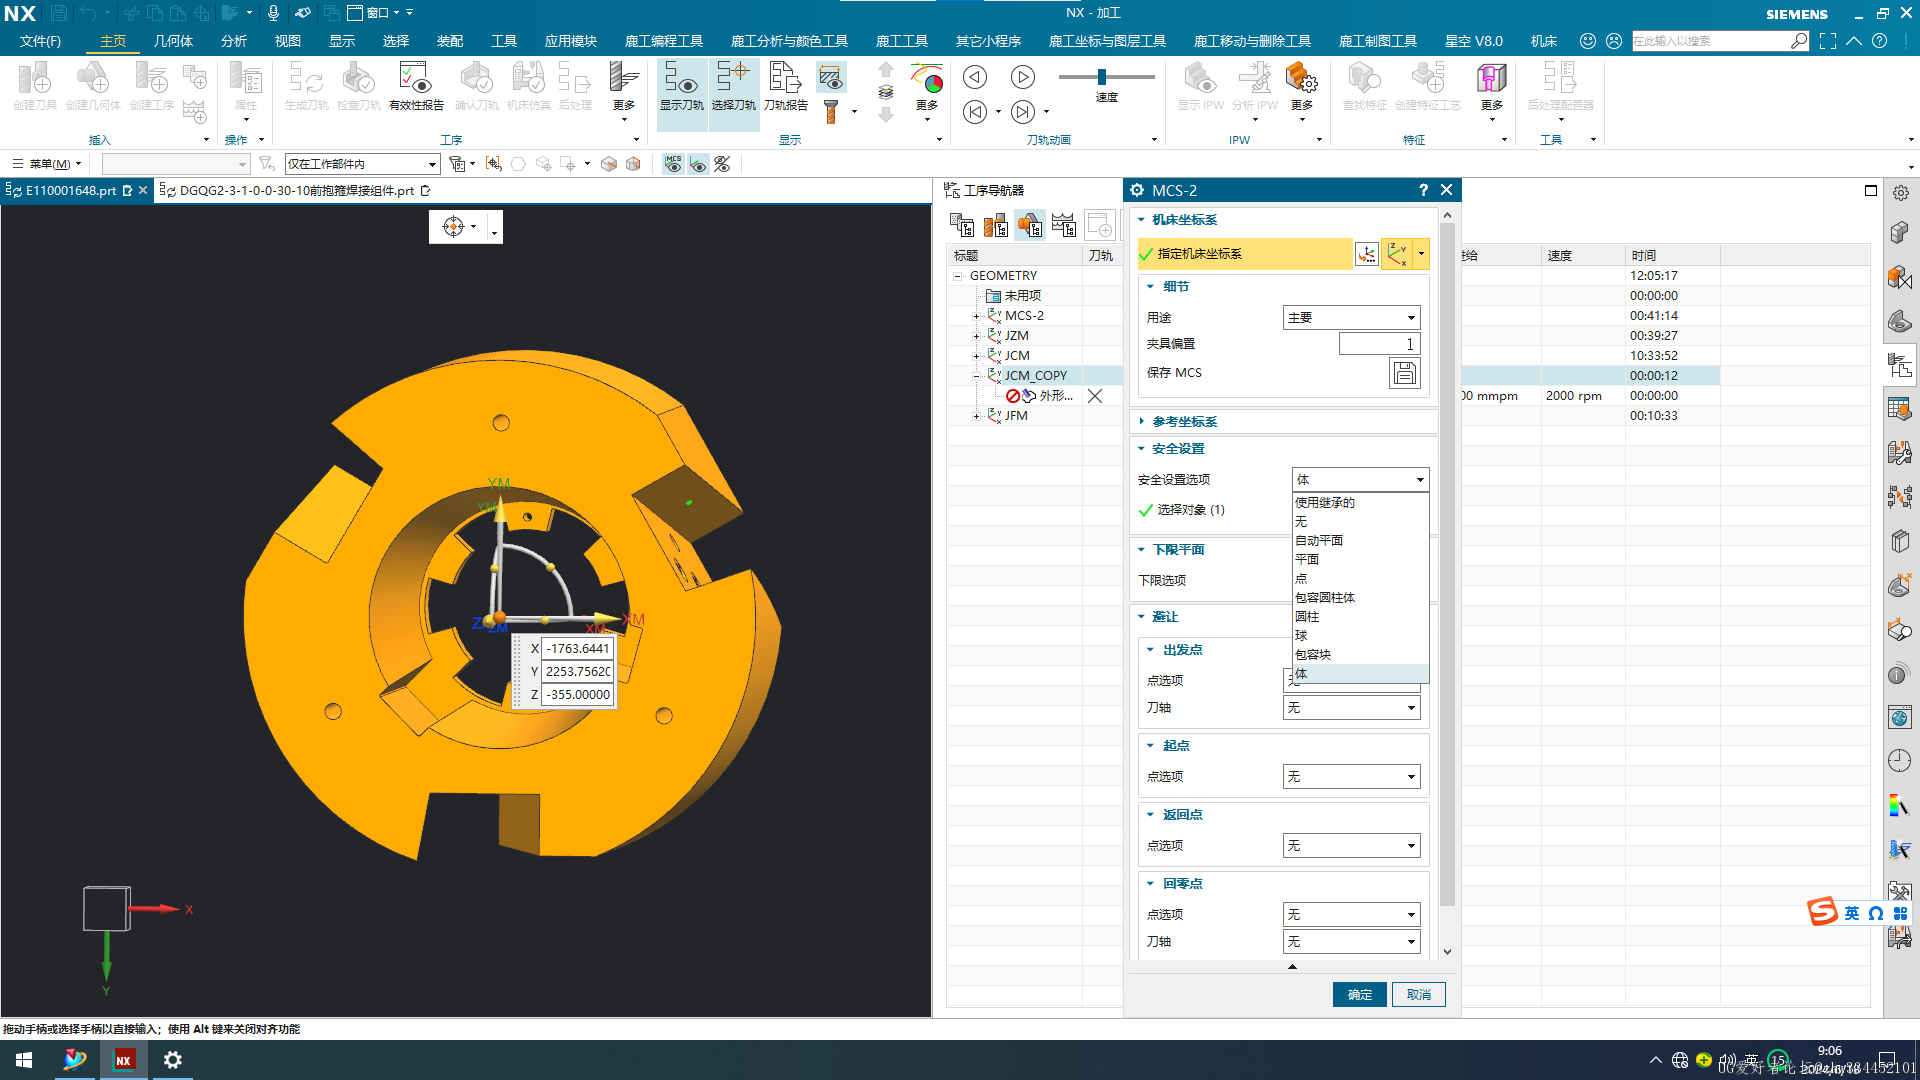Open the 文件(F) menu
Viewport: 1920px width, 1080px height.
point(40,41)
